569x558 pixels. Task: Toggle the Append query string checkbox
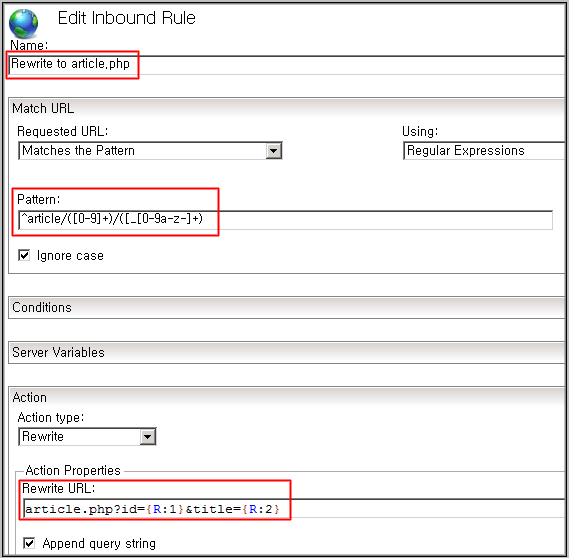(29, 543)
